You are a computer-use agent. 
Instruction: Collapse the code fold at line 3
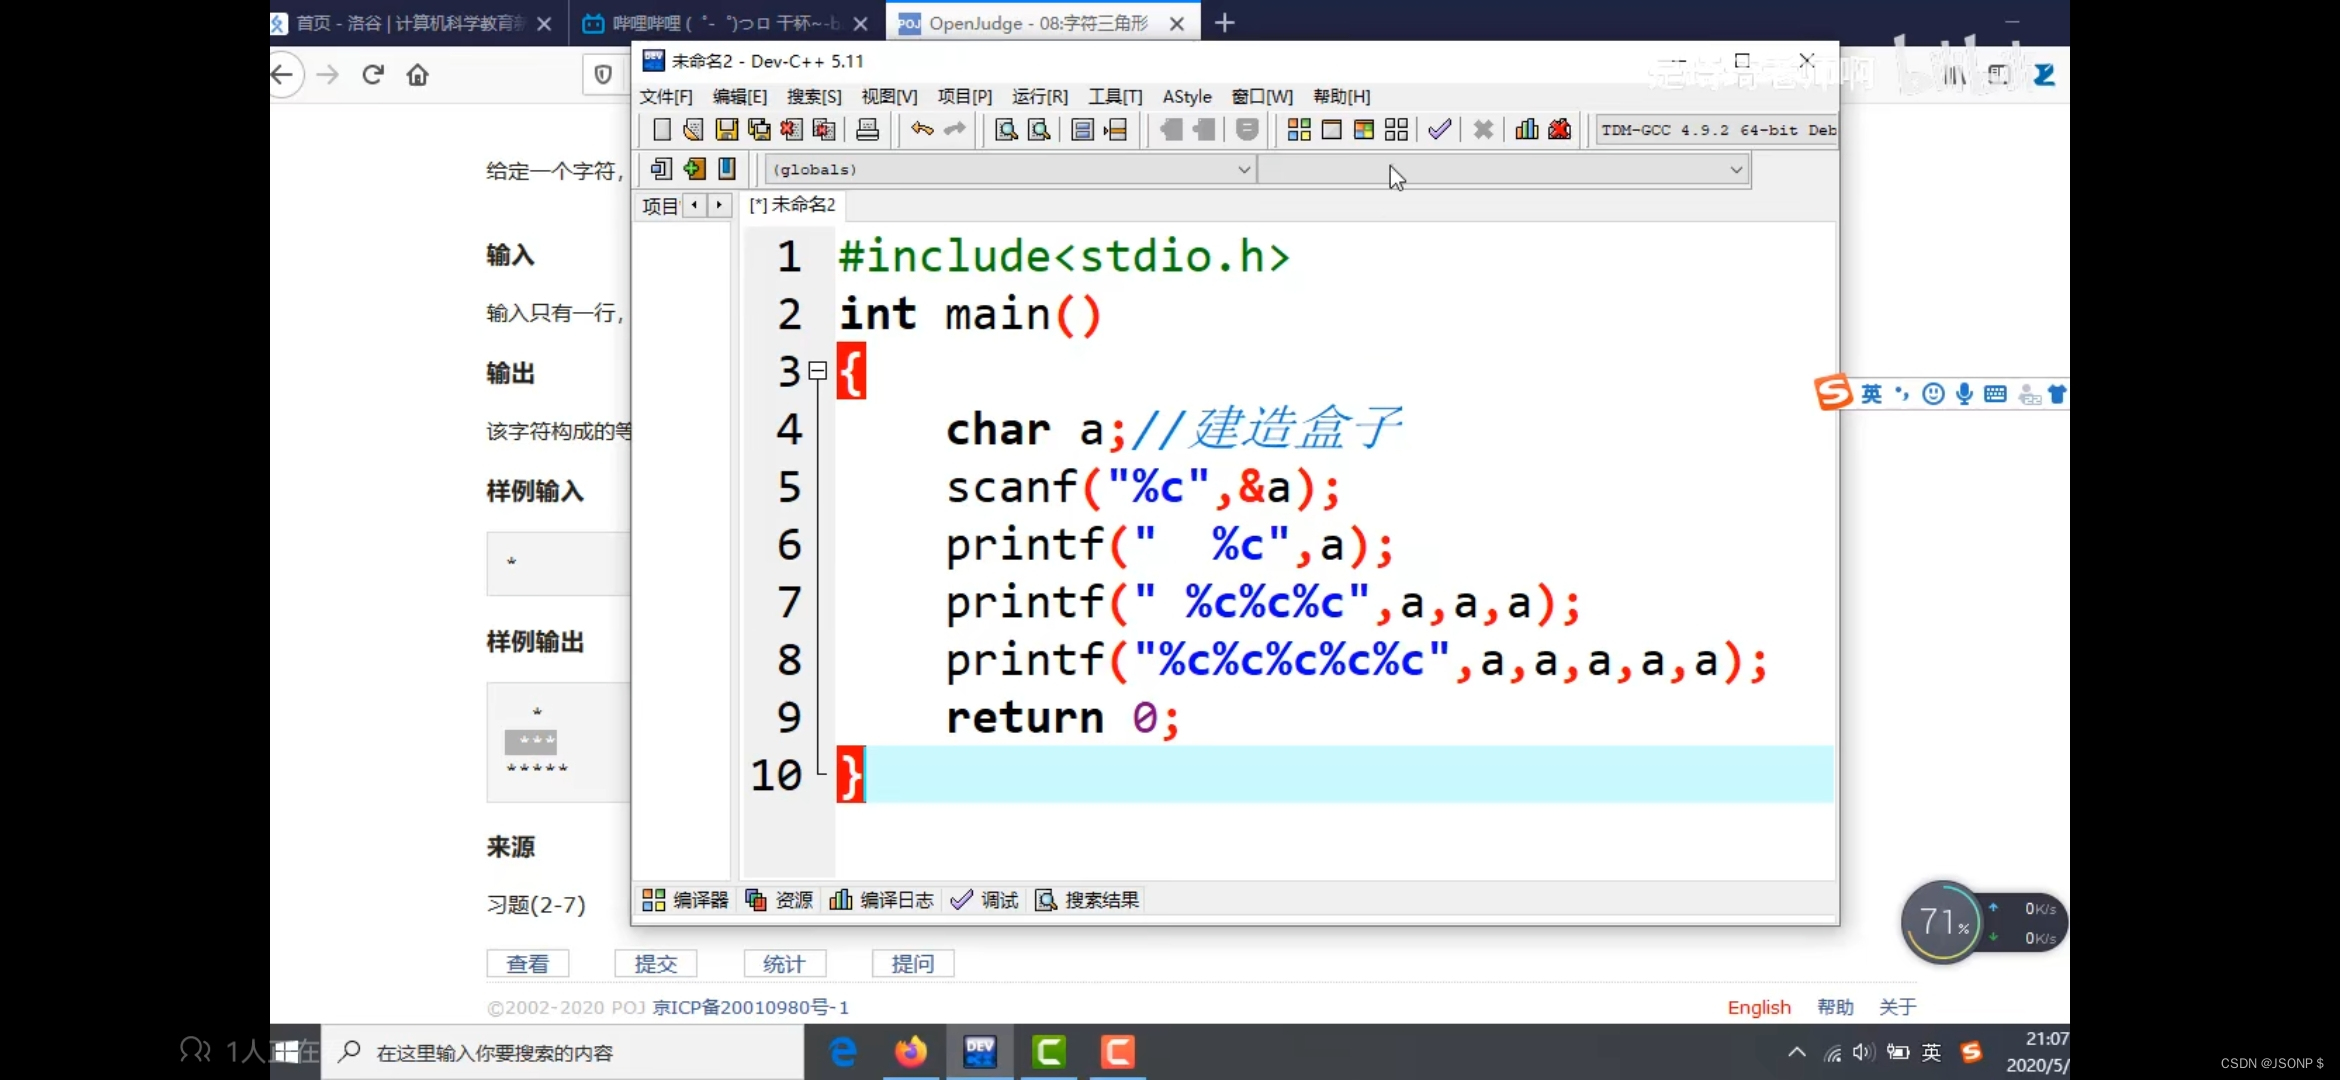click(818, 371)
